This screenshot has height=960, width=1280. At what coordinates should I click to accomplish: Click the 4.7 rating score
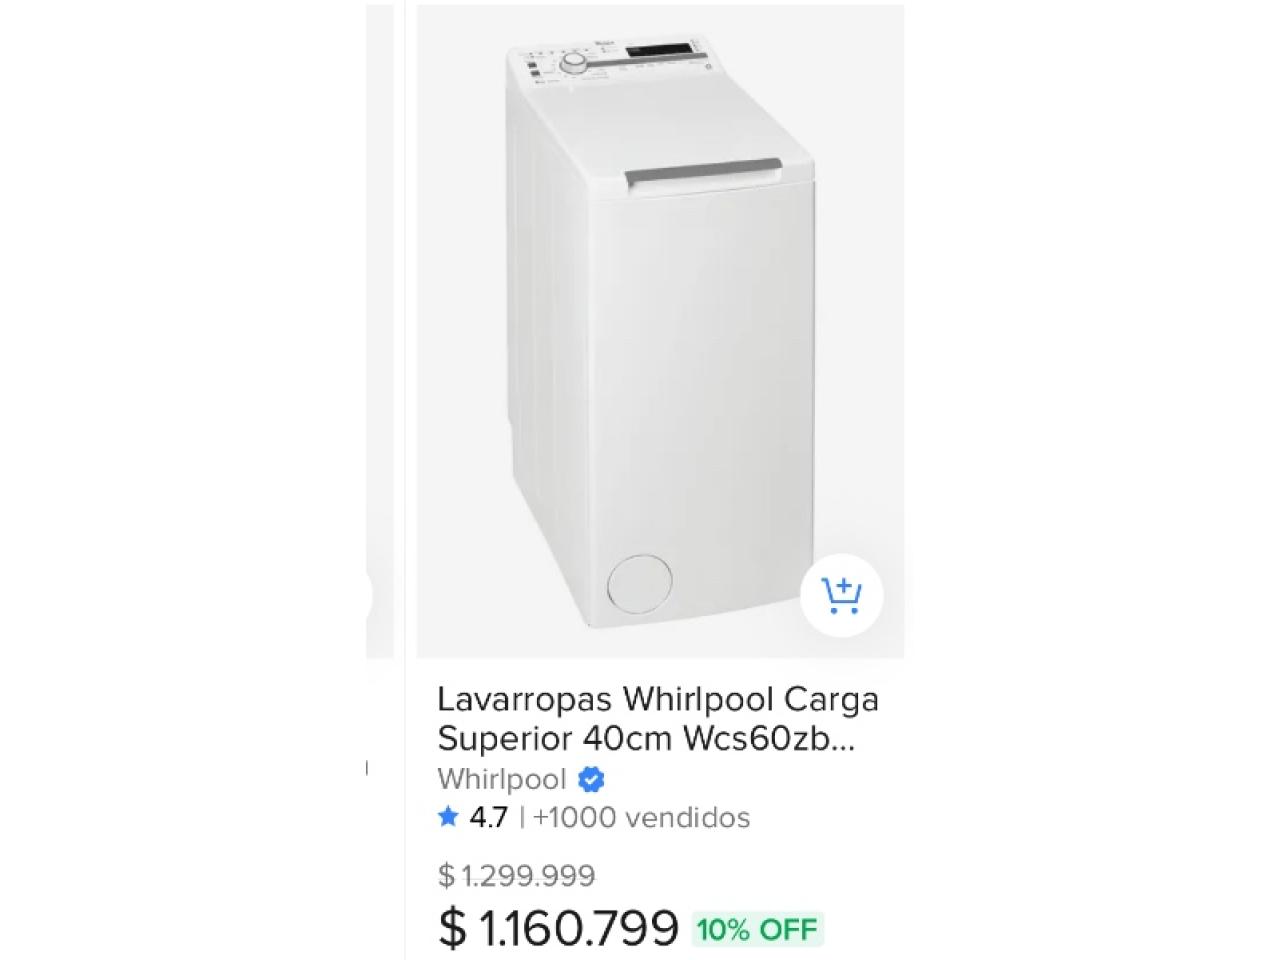coord(488,817)
